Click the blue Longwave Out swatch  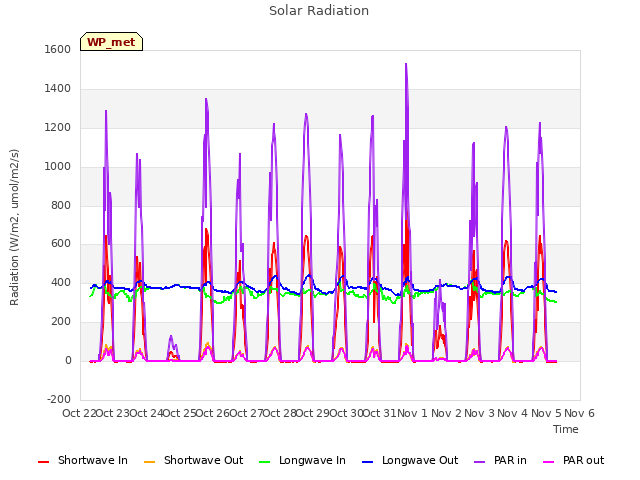pos(368,462)
